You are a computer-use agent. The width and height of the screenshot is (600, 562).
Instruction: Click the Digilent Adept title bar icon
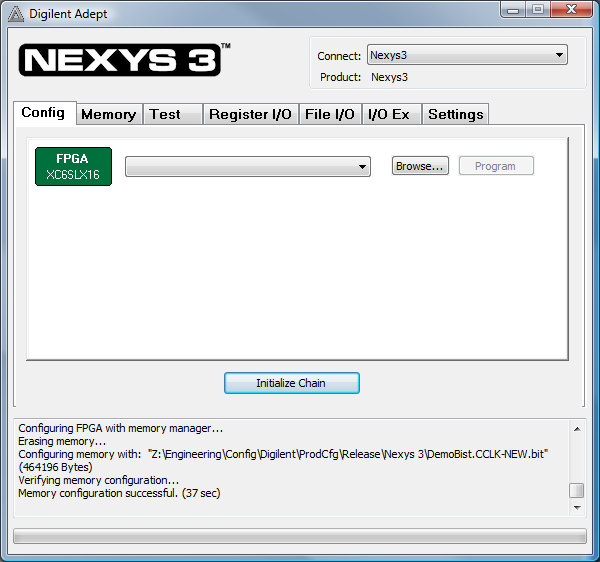16,14
